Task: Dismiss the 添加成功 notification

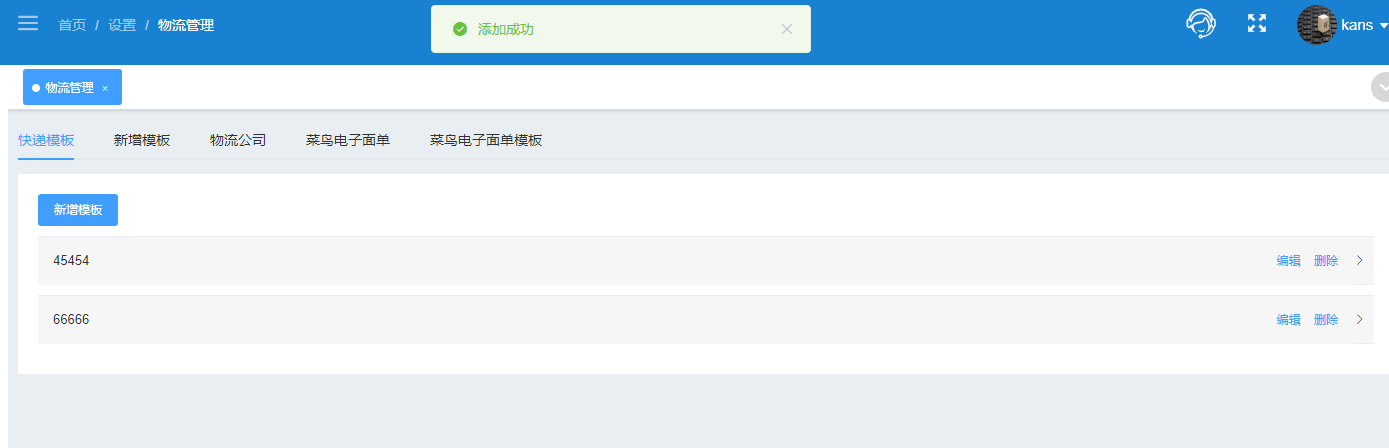Action: [787, 29]
